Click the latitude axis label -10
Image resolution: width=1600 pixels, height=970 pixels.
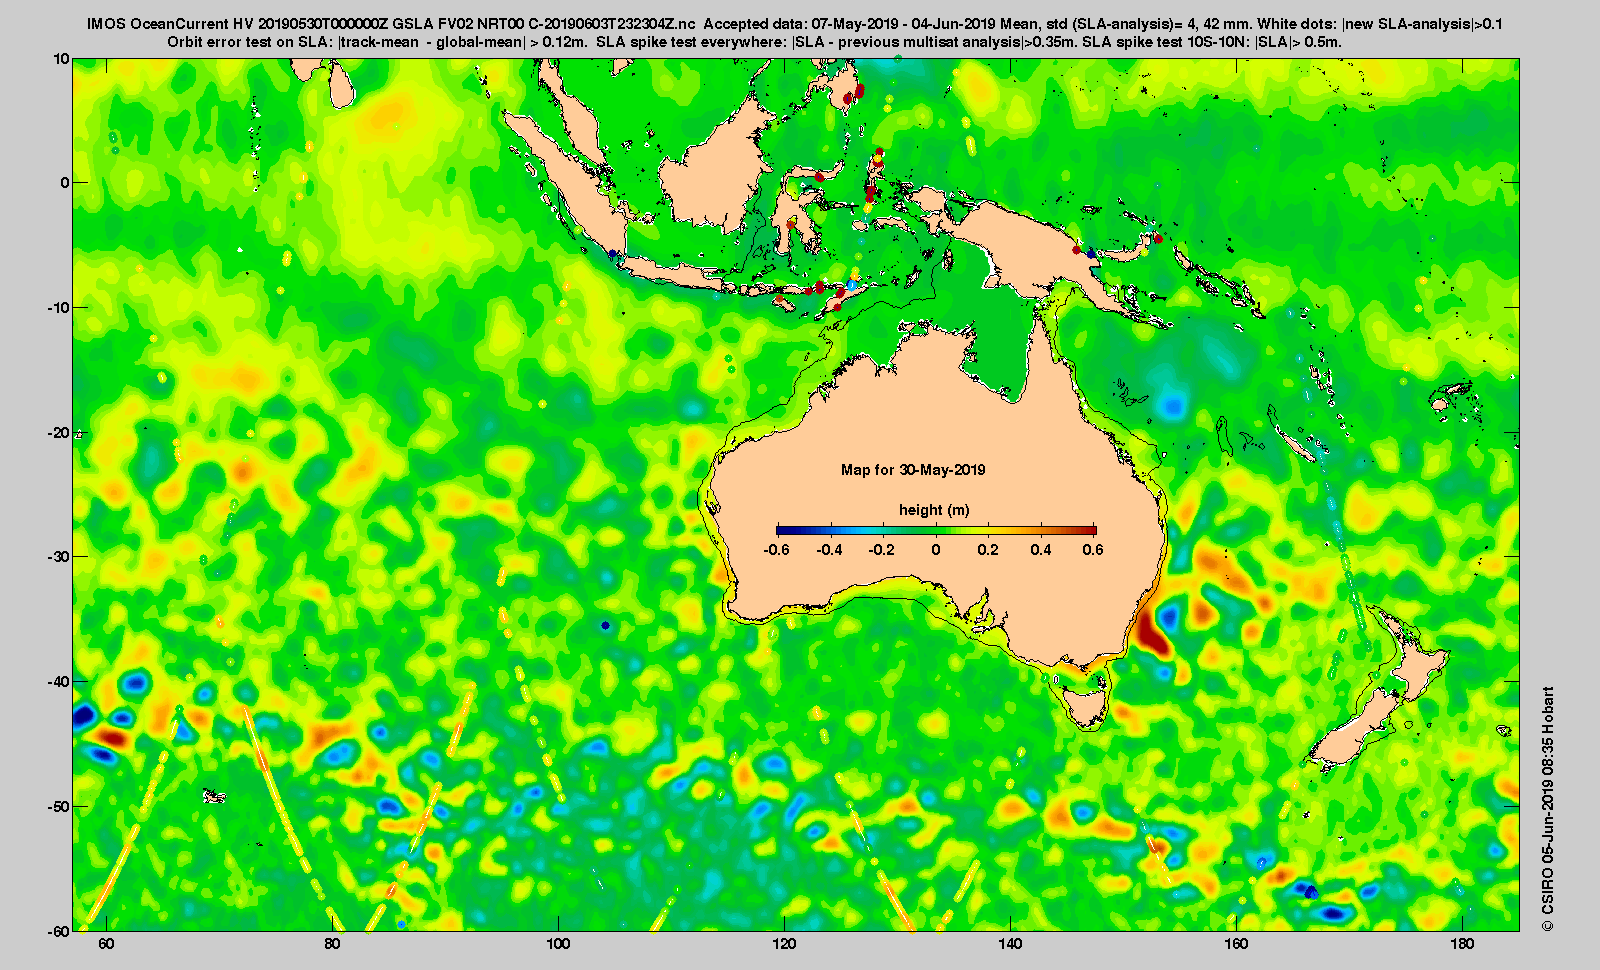click(x=58, y=308)
